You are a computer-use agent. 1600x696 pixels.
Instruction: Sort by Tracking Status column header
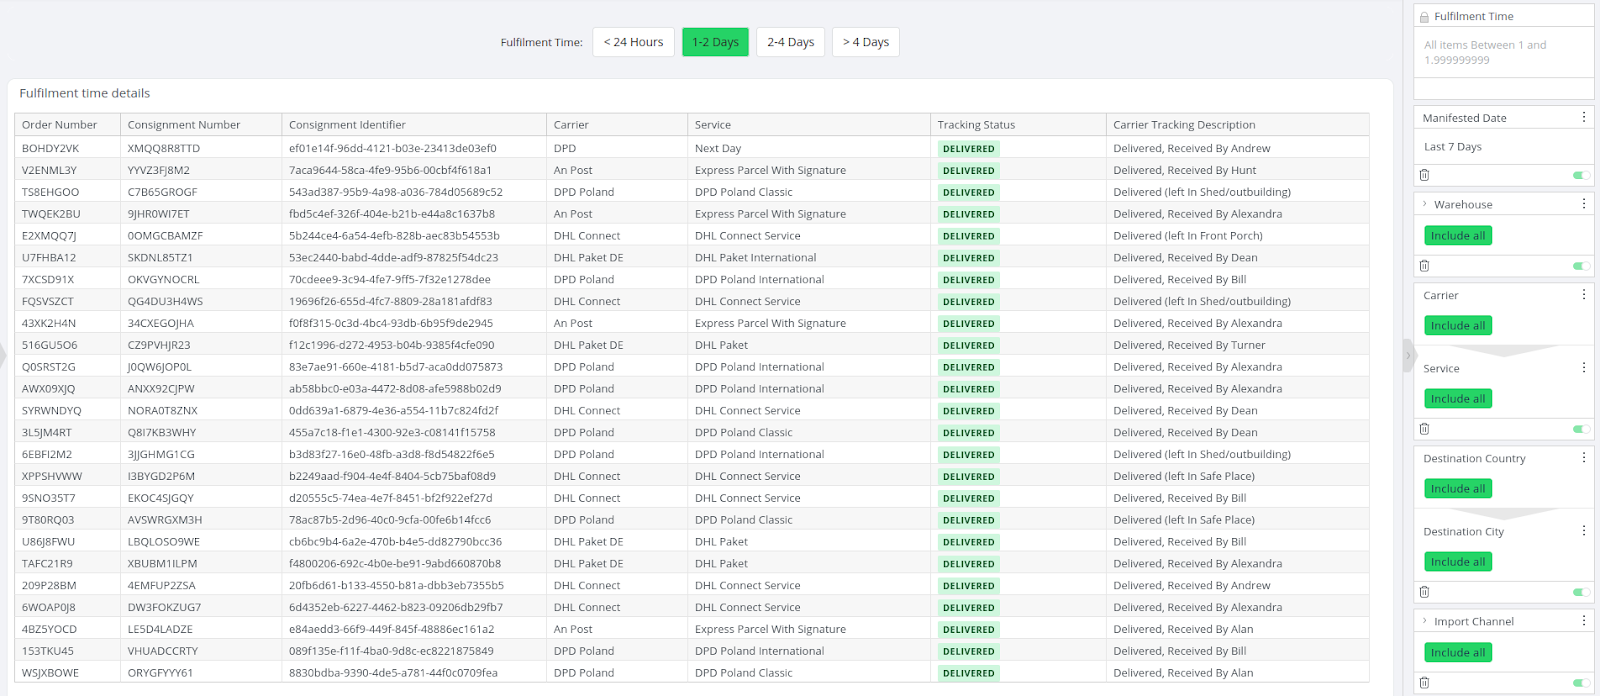tap(976, 125)
